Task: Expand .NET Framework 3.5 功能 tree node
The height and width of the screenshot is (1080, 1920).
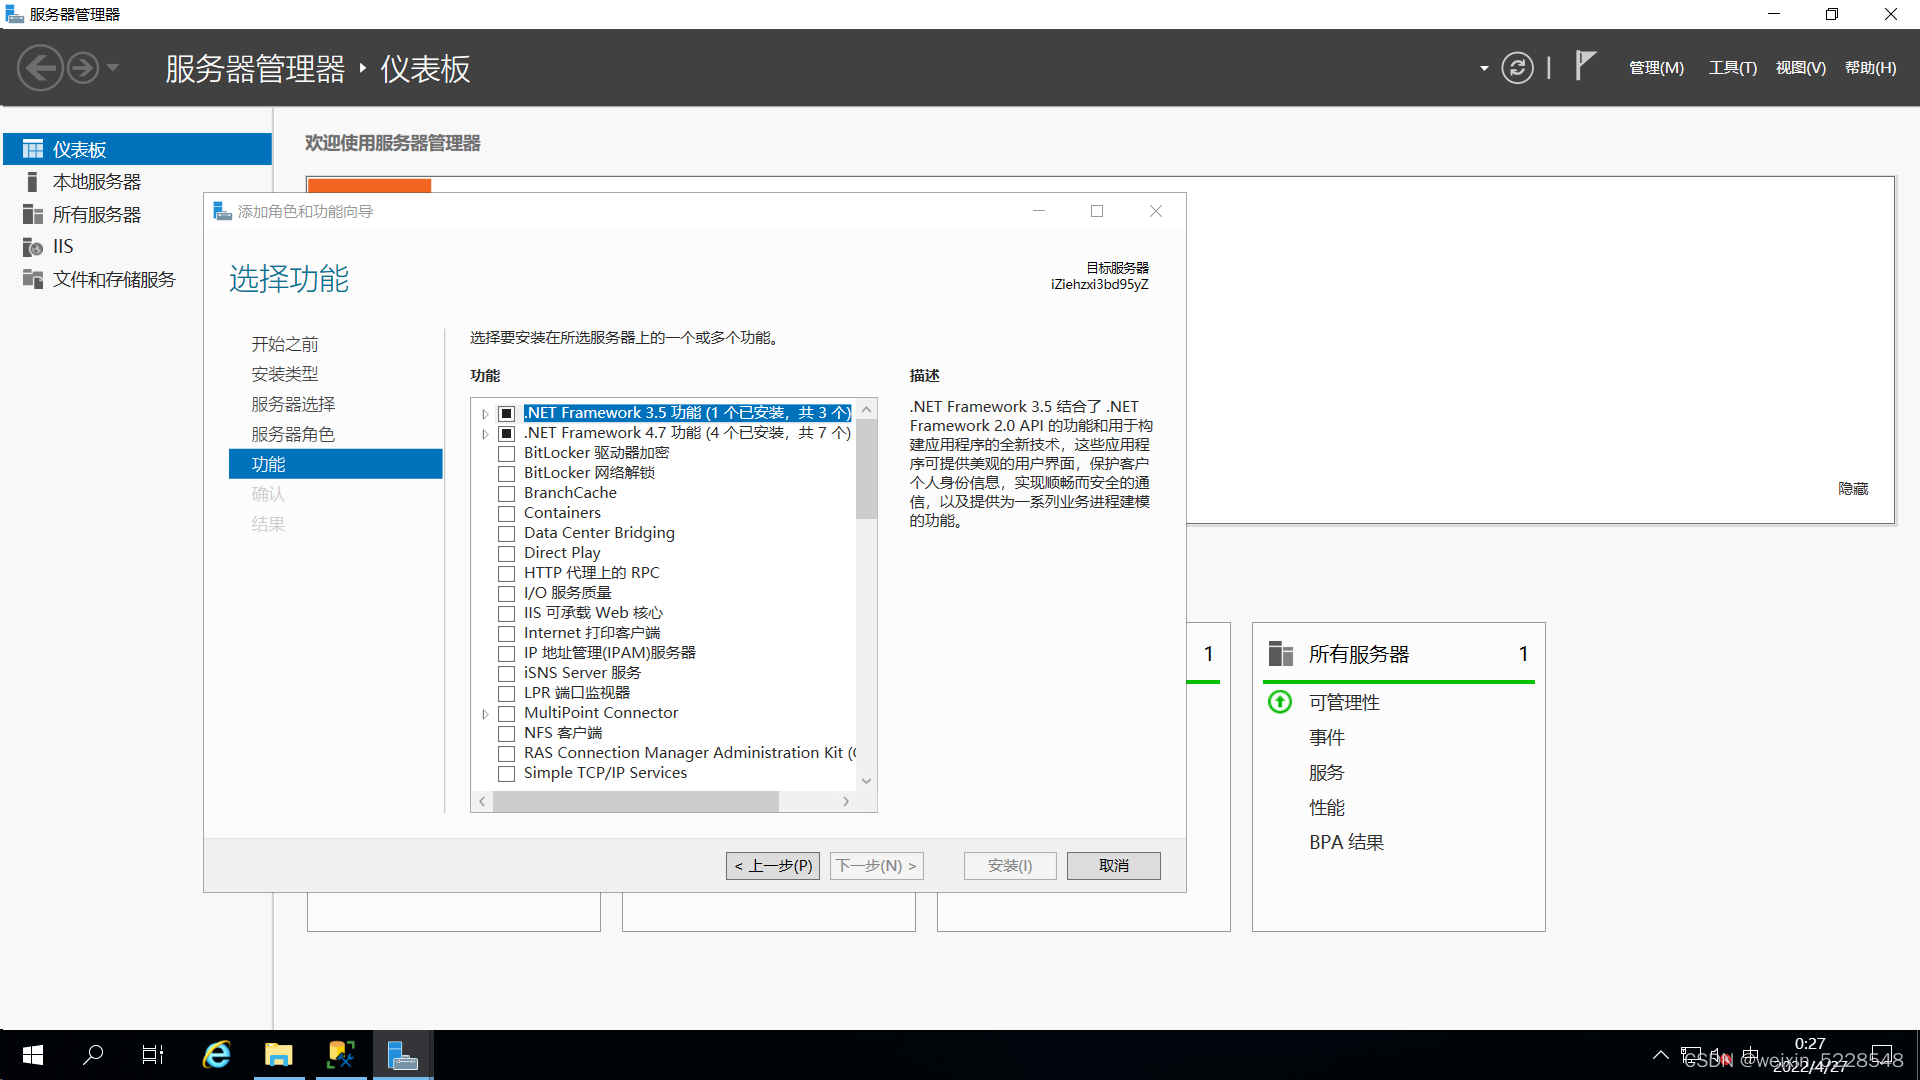Action: click(485, 414)
